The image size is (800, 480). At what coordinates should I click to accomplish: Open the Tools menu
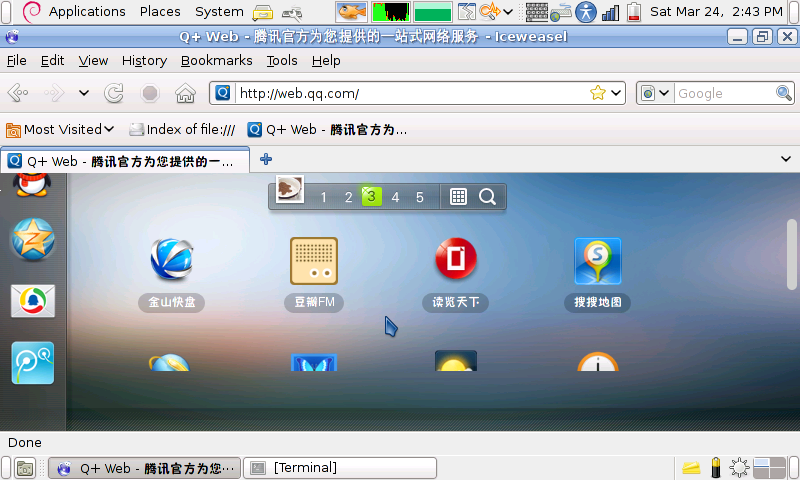(x=282, y=61)
